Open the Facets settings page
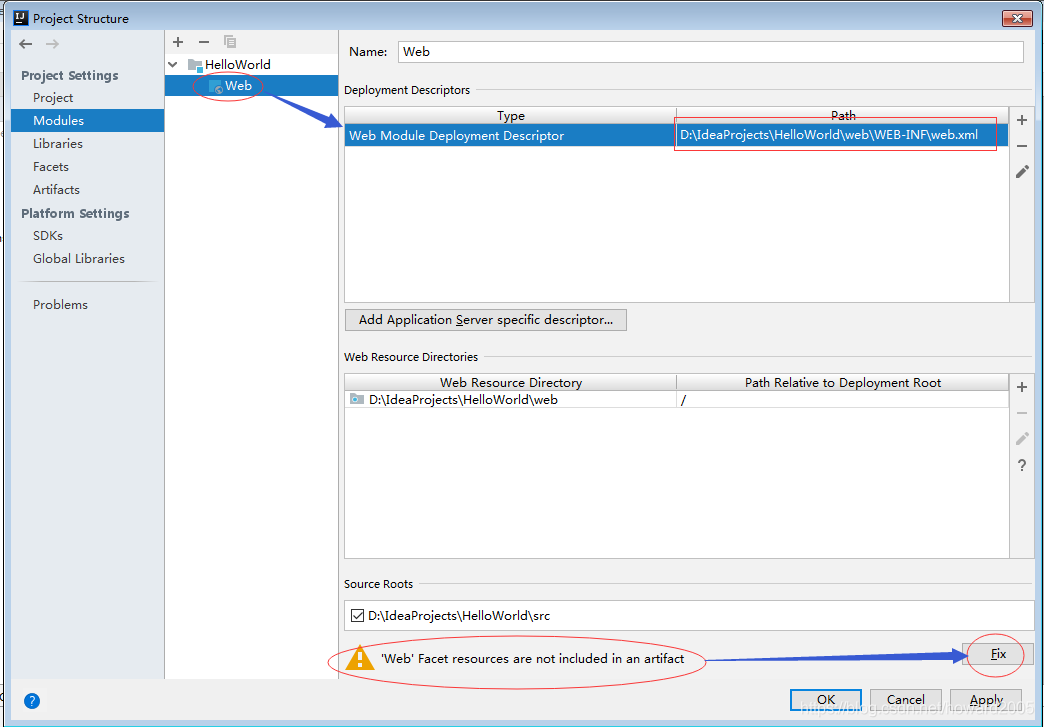Screen dimensions: 1044x727 click(x=51, y=166)
